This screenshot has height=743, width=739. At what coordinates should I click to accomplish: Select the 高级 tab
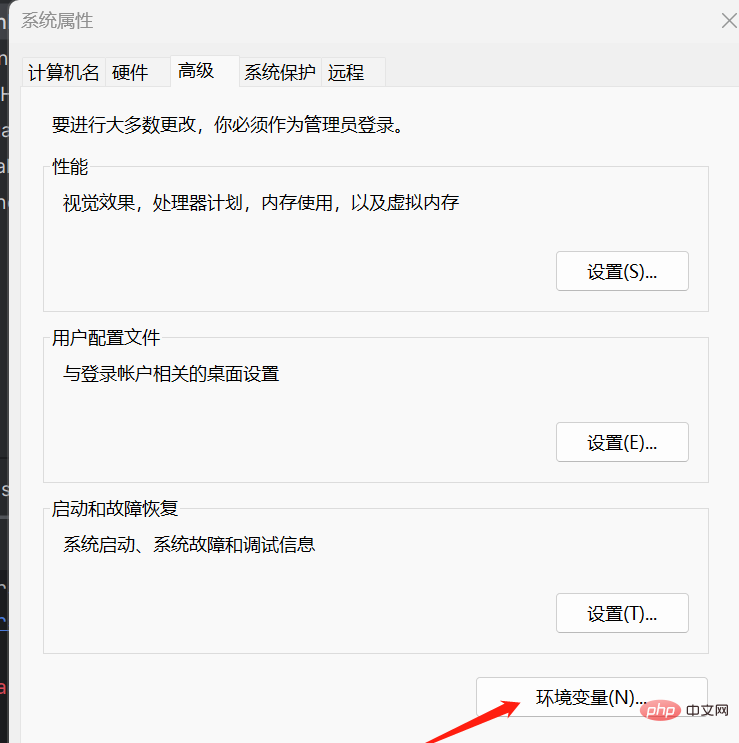(205, 71)
